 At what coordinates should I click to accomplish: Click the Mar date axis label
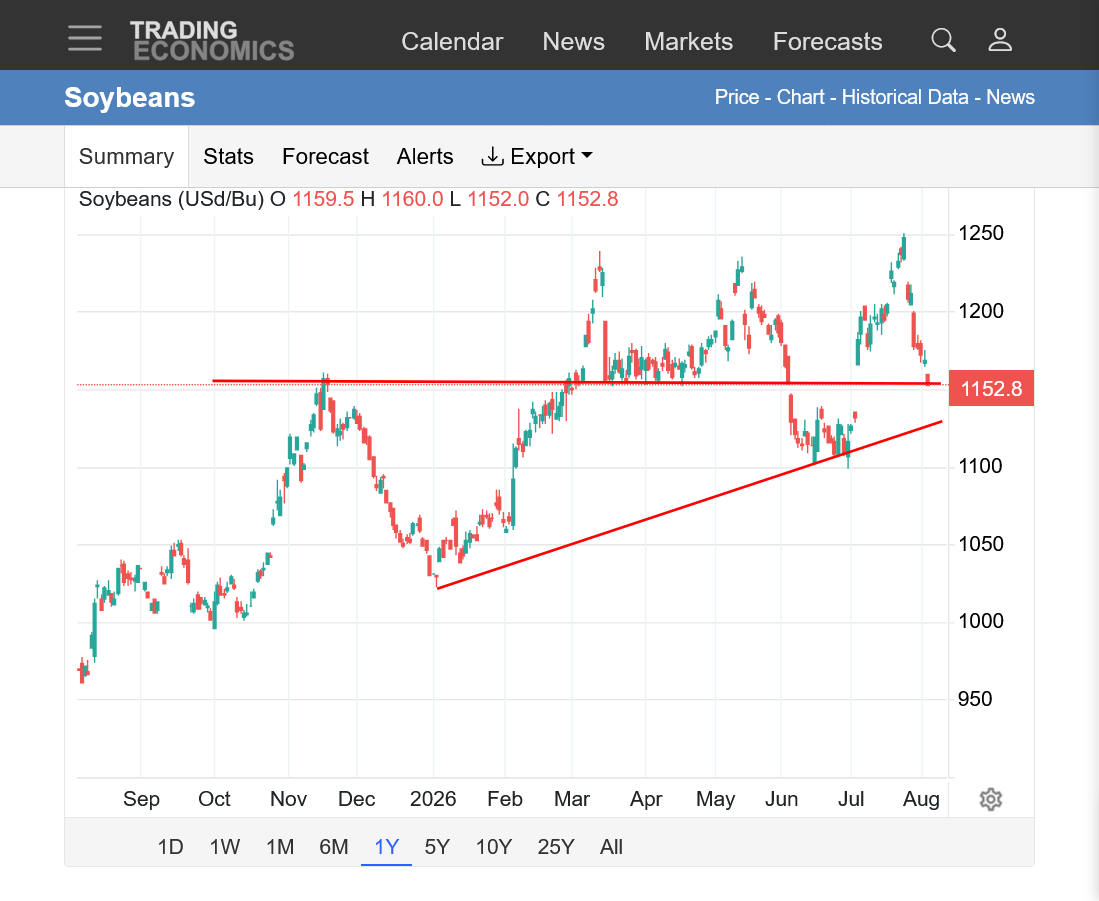click(x=571, y=799)
